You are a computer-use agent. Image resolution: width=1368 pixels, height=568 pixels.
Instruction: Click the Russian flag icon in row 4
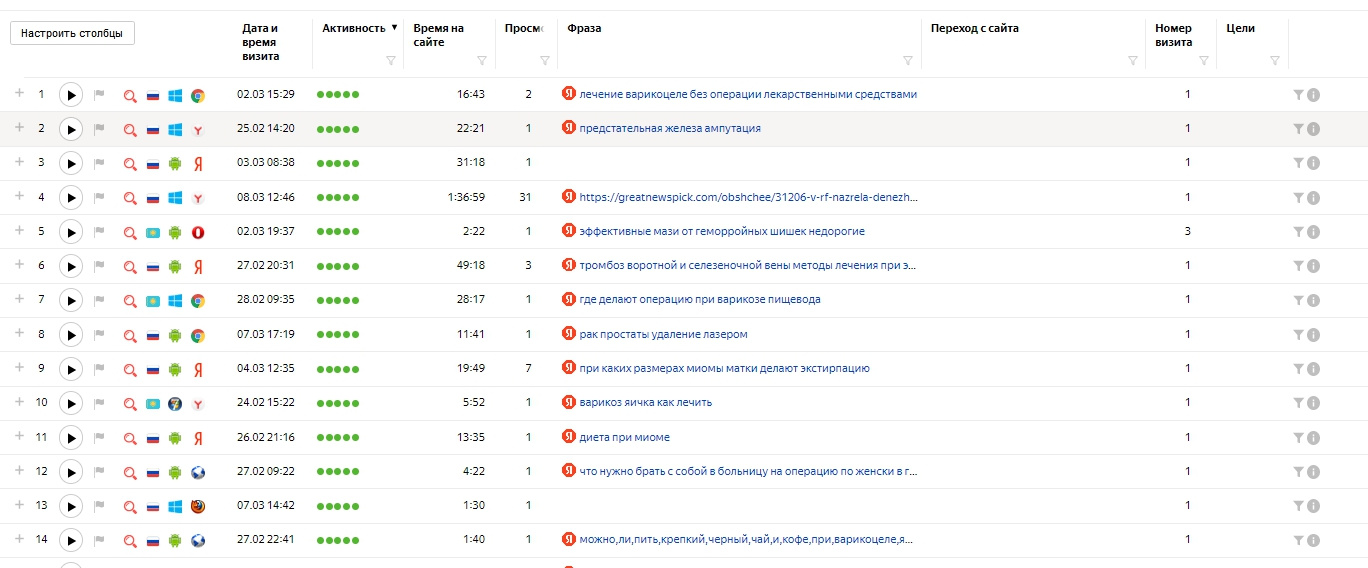153,198
